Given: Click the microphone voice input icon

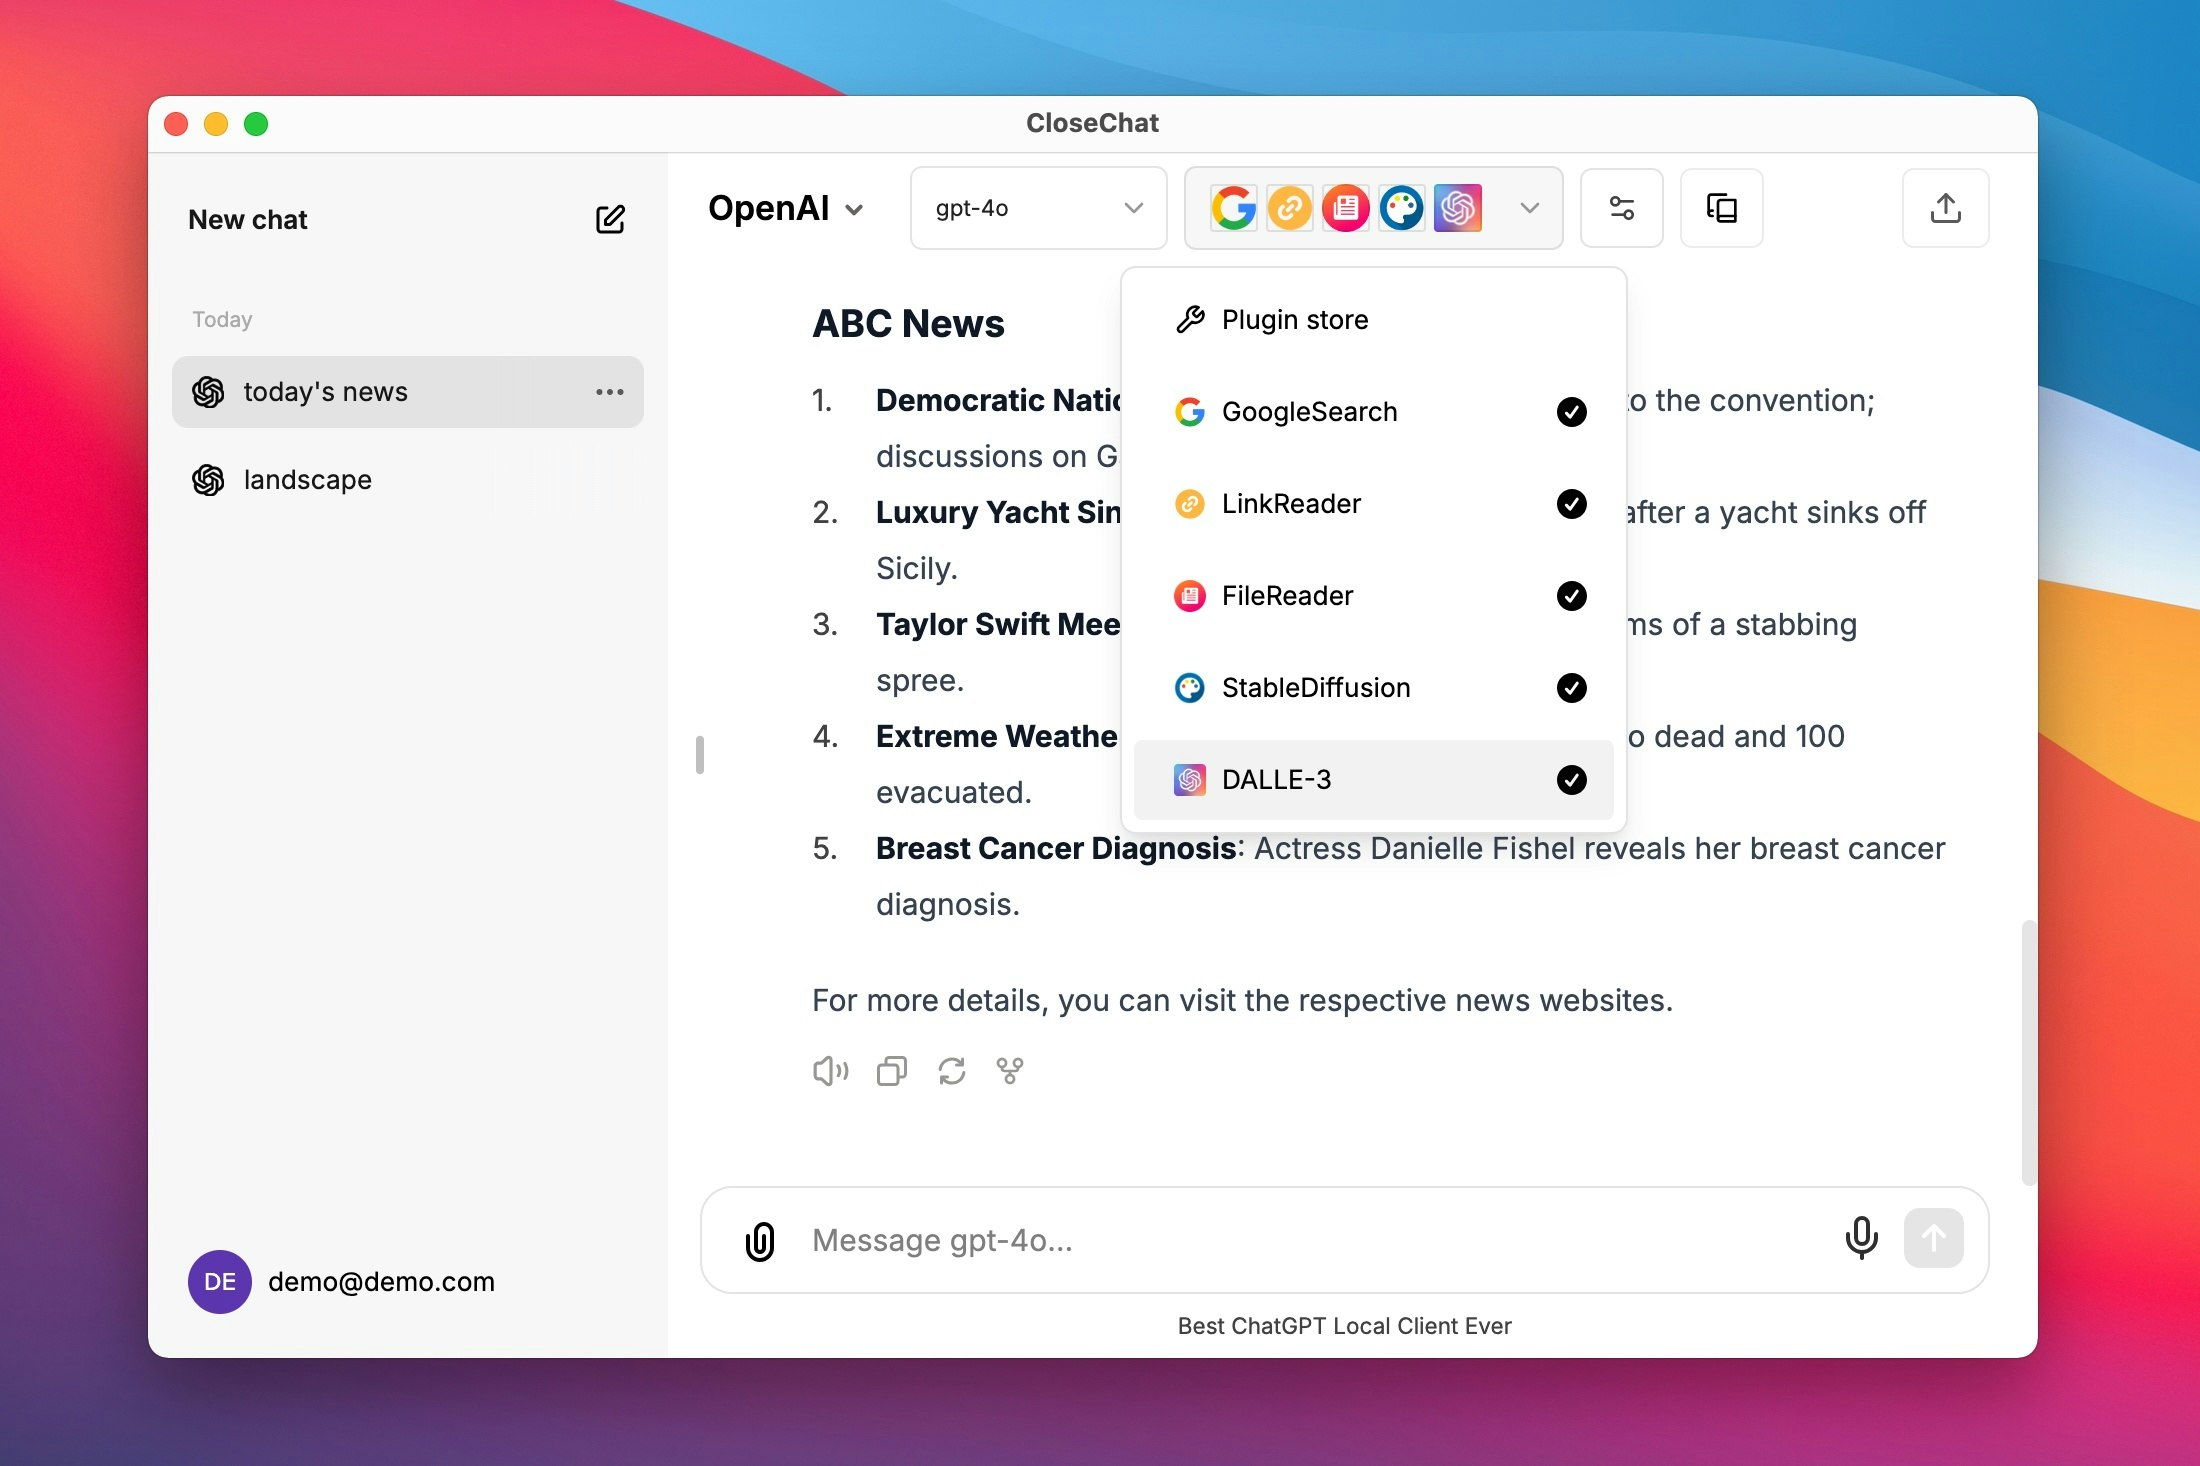Looking at the screenshot, I should (x=1861, y=1238).
